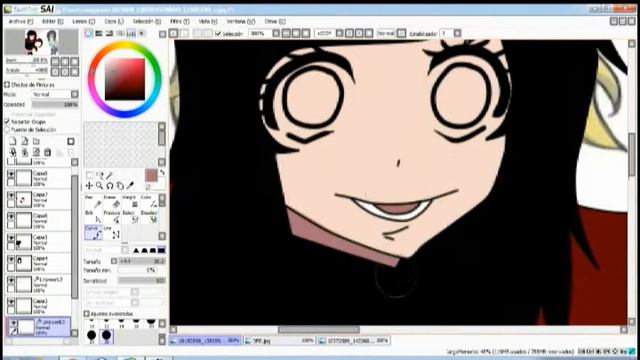Screen dimensions: 640x360
Task: Pick the flattest brush edge shape
Action: point(162,250)
